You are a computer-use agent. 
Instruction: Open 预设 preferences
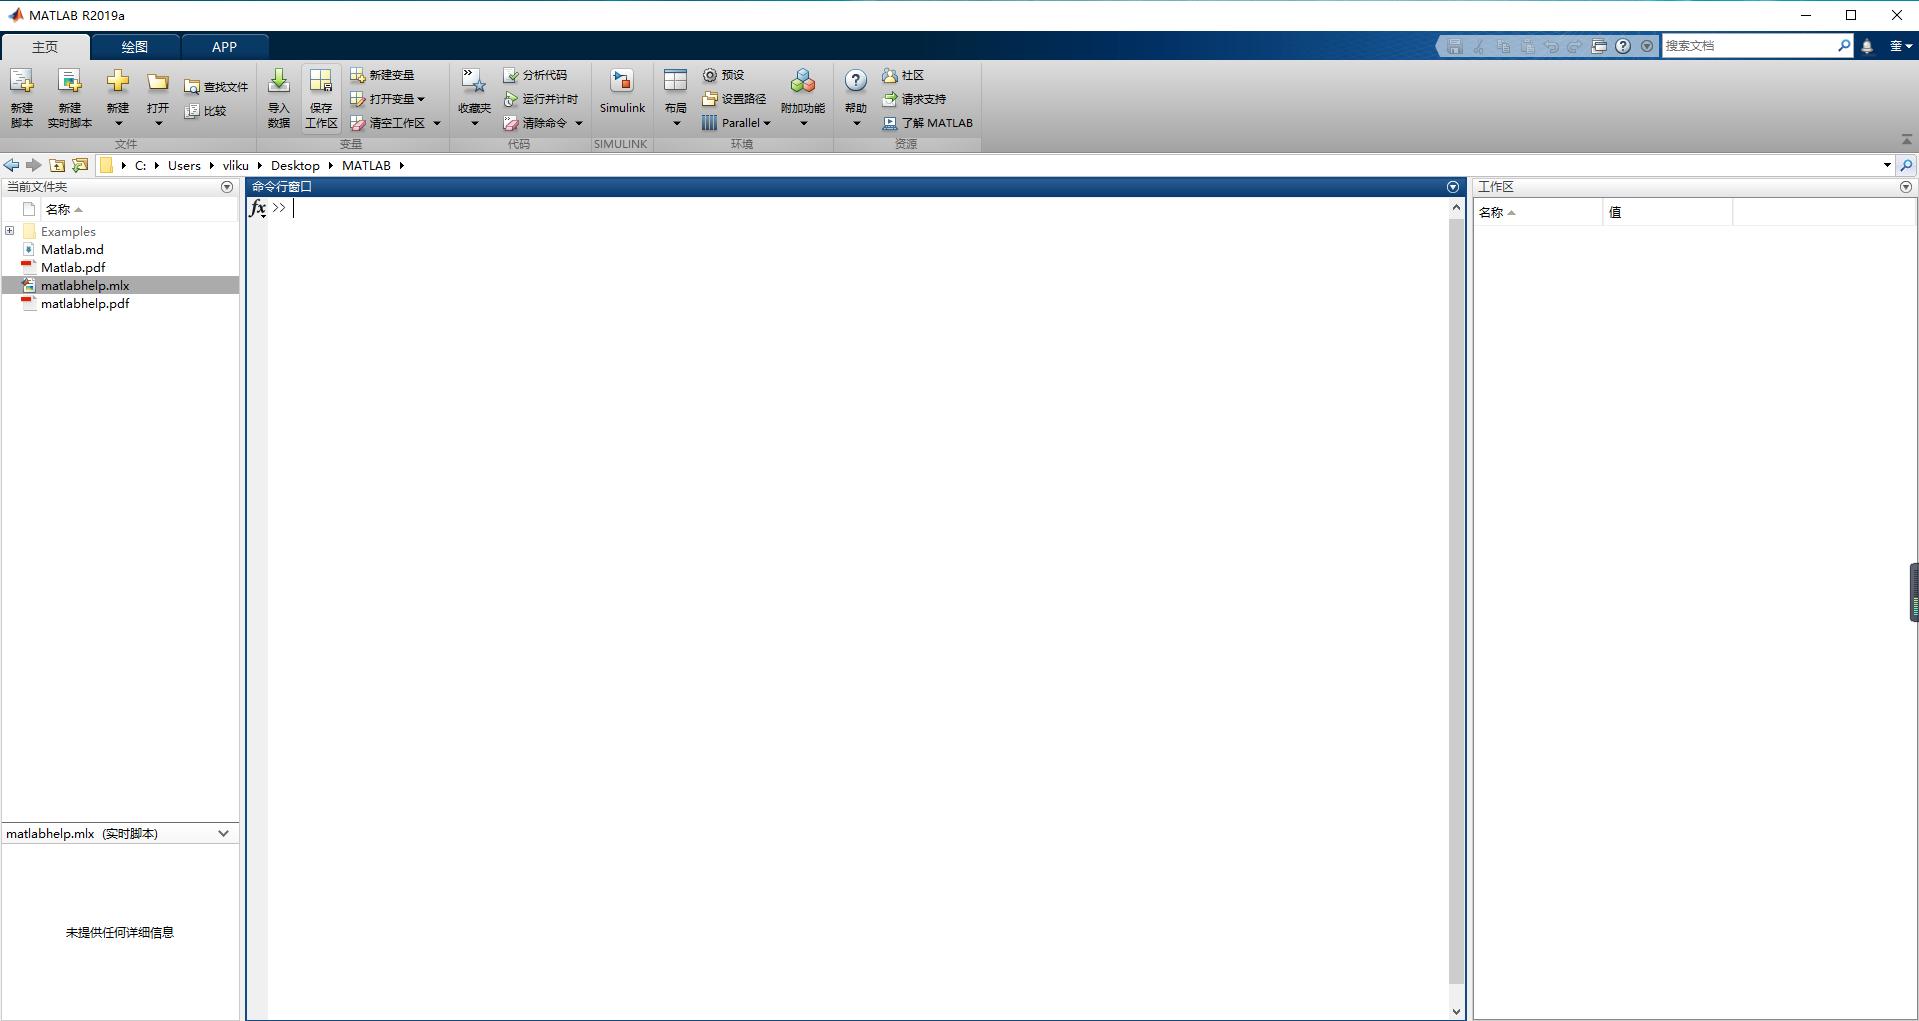click(x=724, y=75)
